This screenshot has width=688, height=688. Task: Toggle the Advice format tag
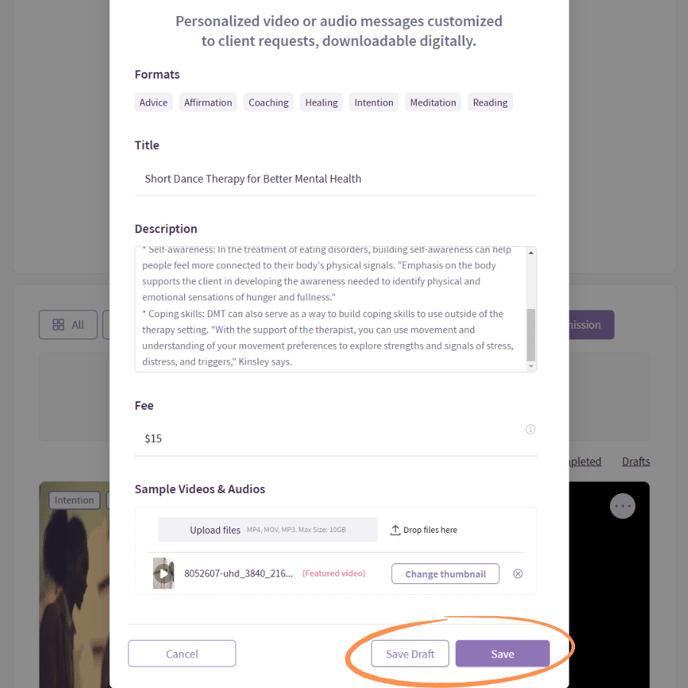pyautogui.click(x=154, y=102)
